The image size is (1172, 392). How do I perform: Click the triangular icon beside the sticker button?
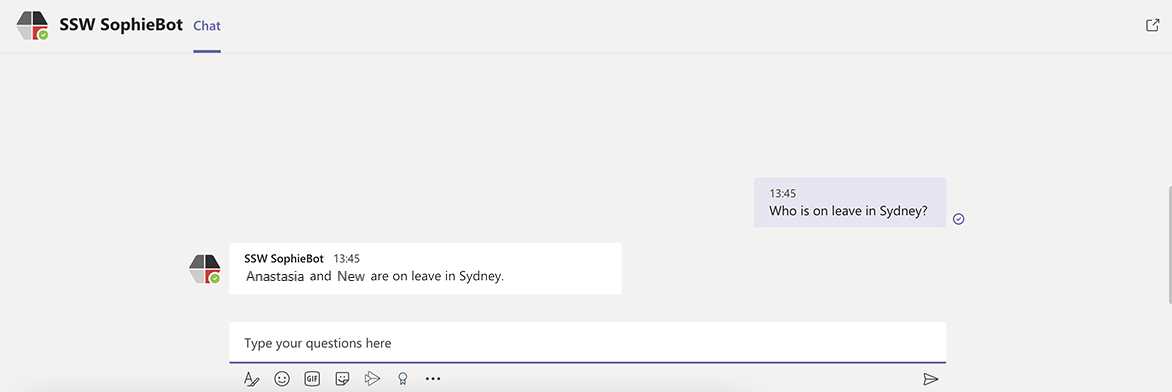tap(372, 379)
